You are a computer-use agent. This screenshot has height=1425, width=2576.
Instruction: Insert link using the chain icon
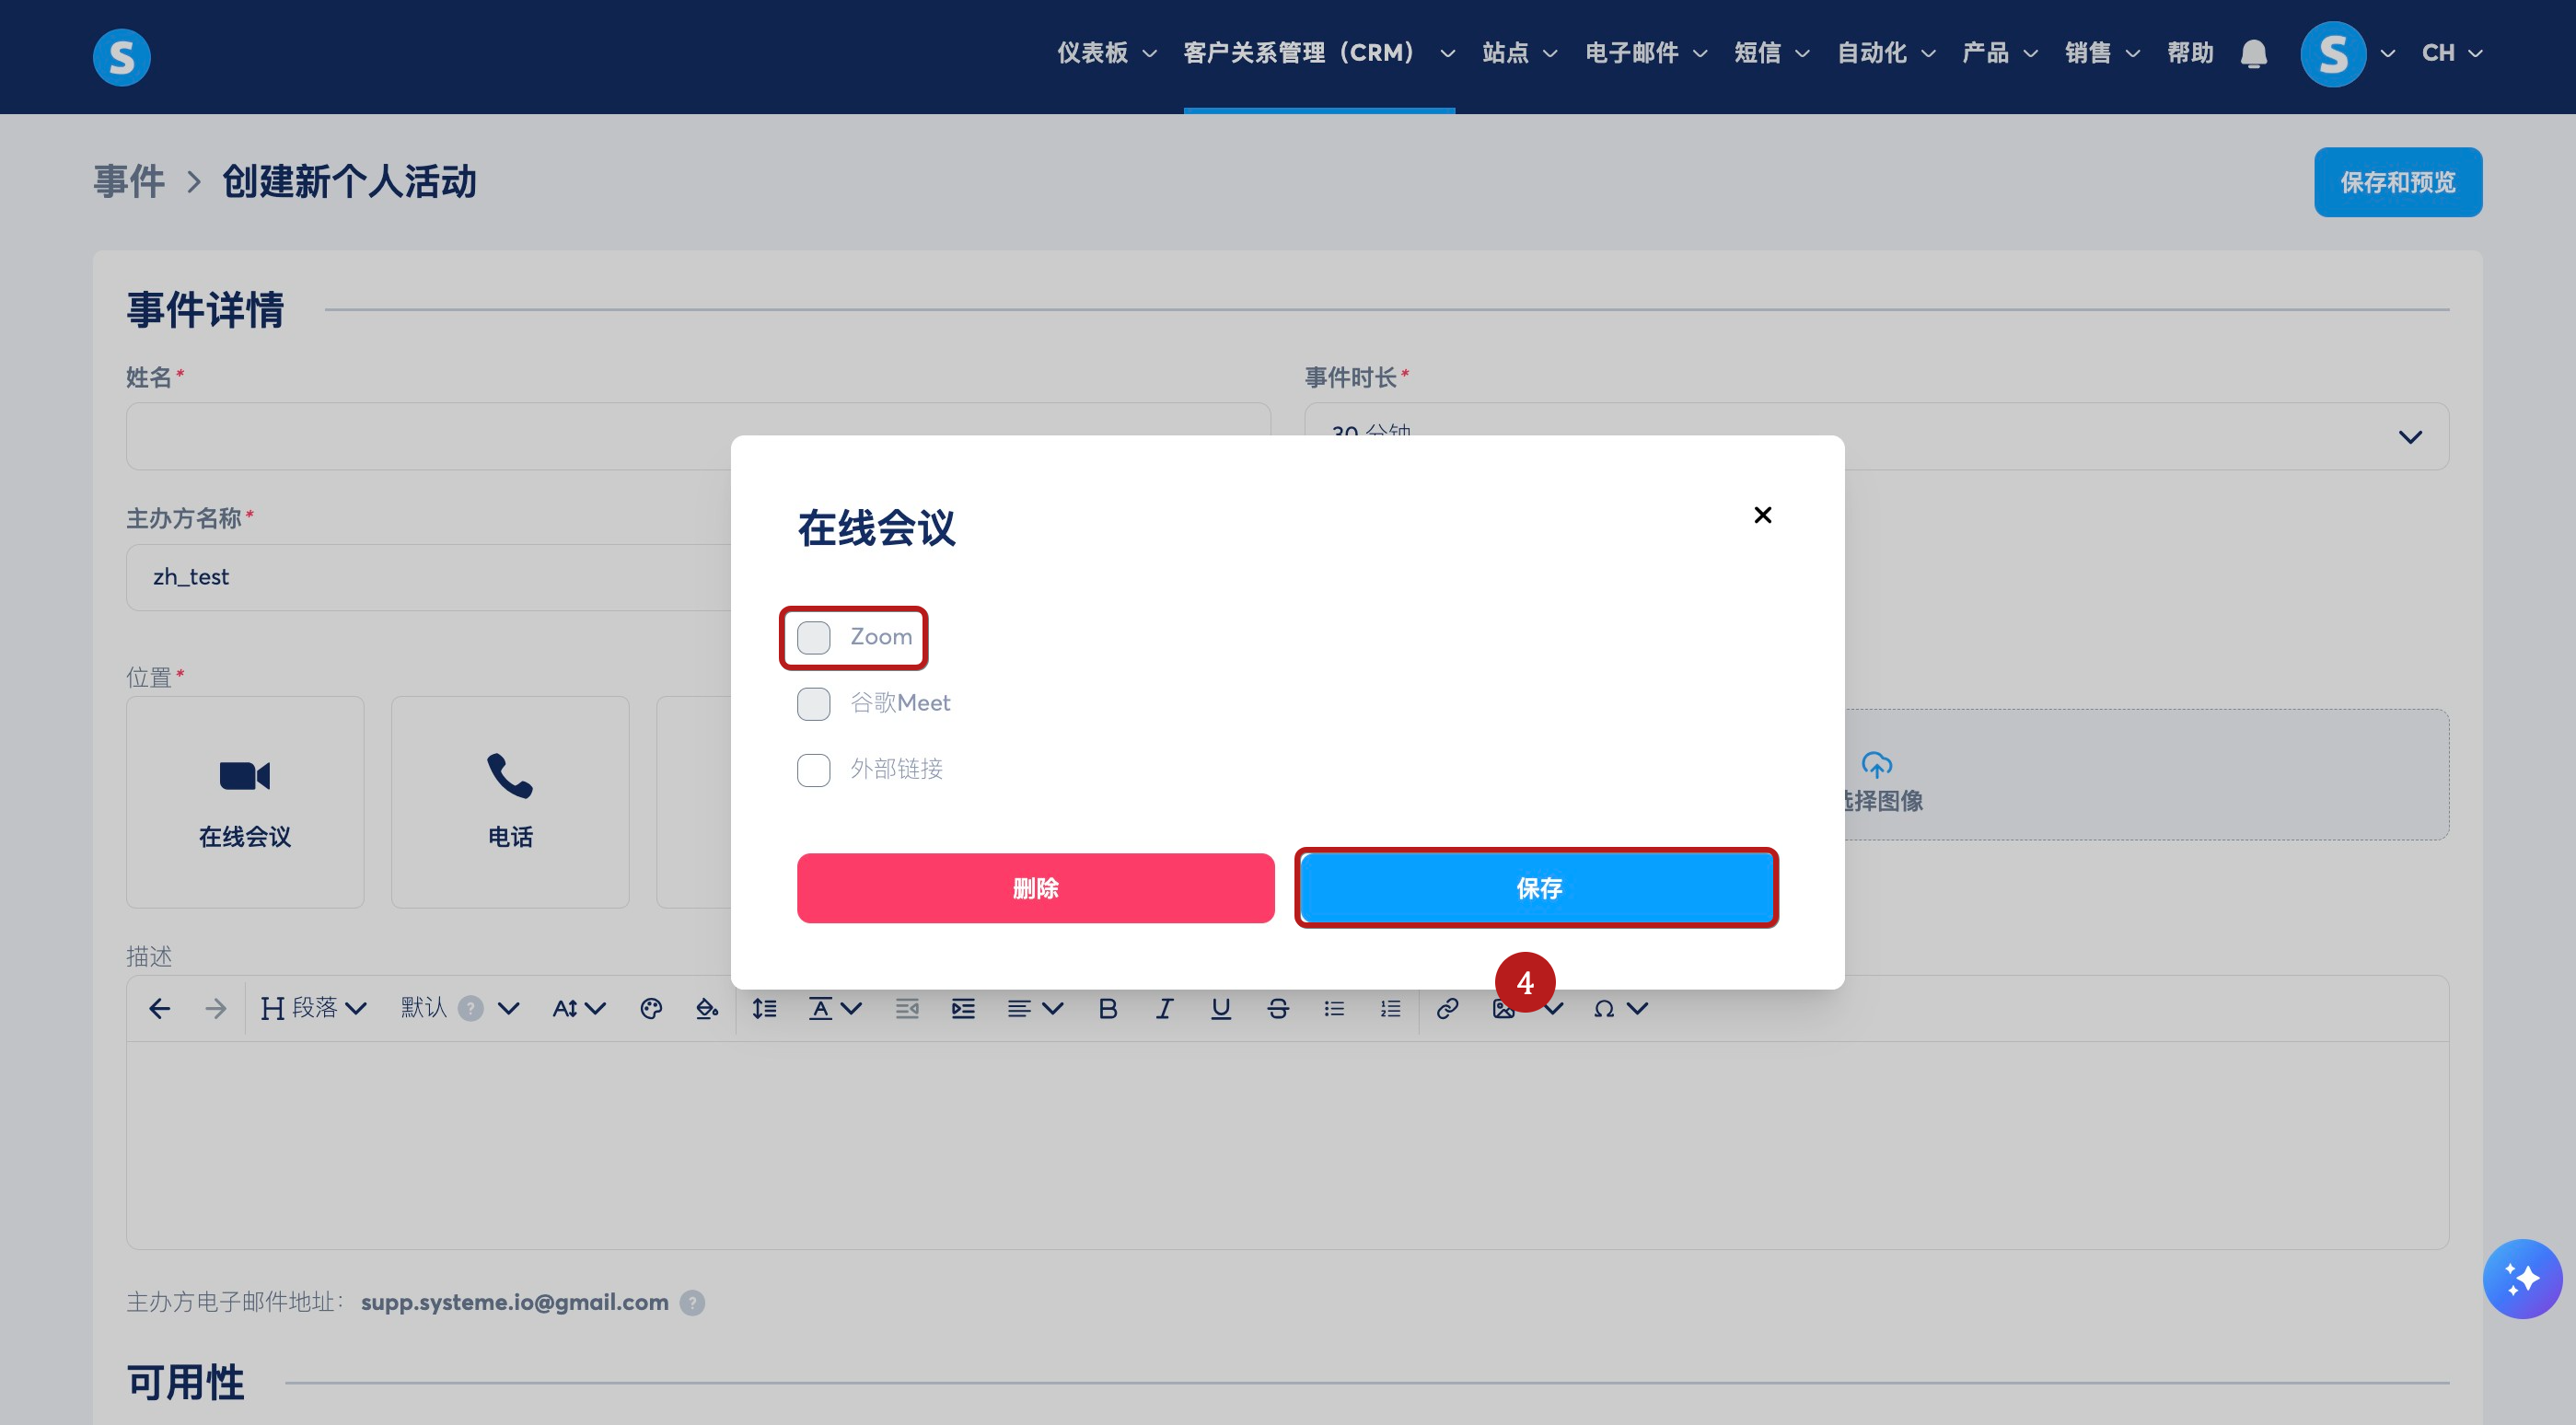[1446, 1008]
